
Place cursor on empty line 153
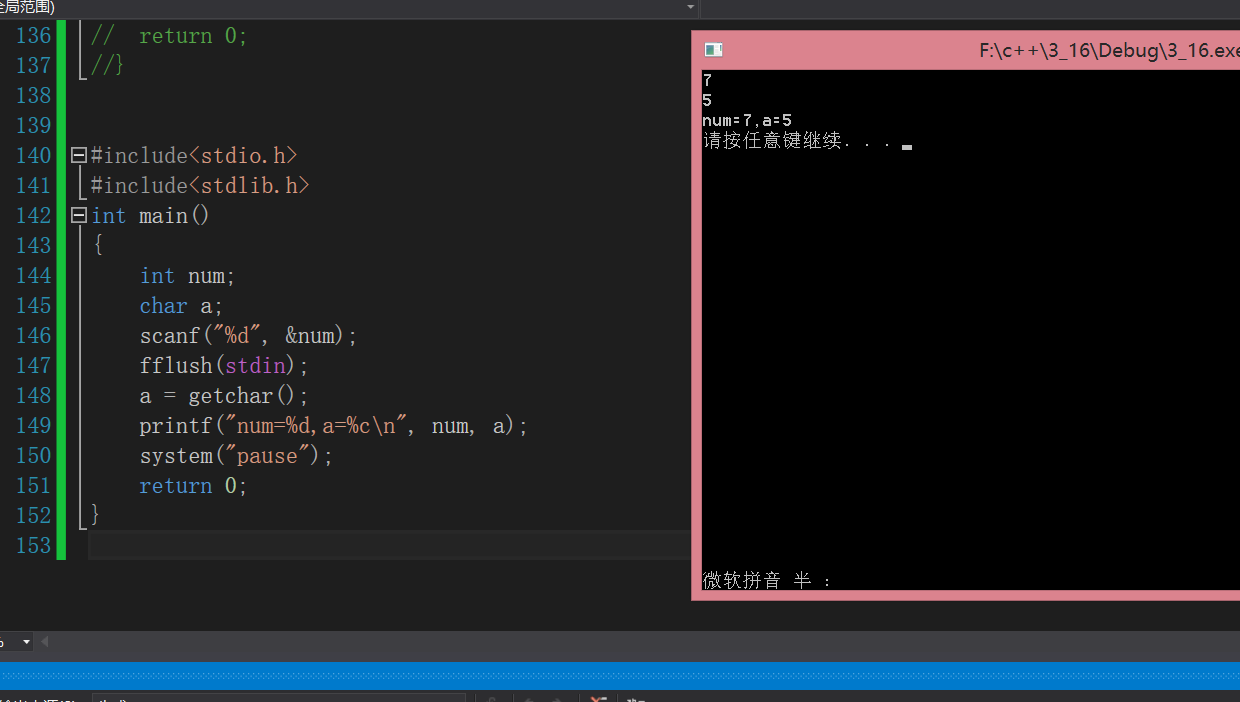tap(389, 545)
